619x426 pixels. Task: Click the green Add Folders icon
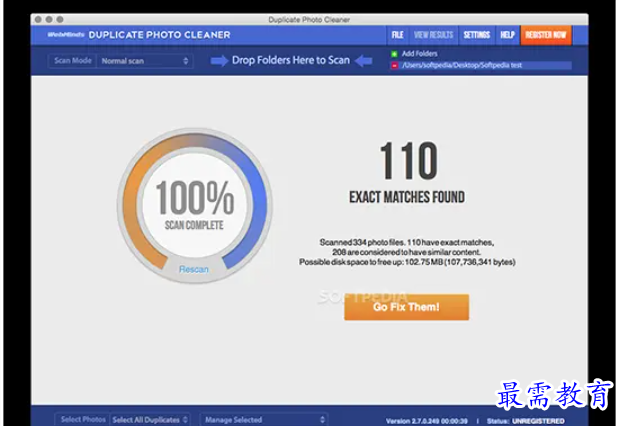tap(394, 54)
